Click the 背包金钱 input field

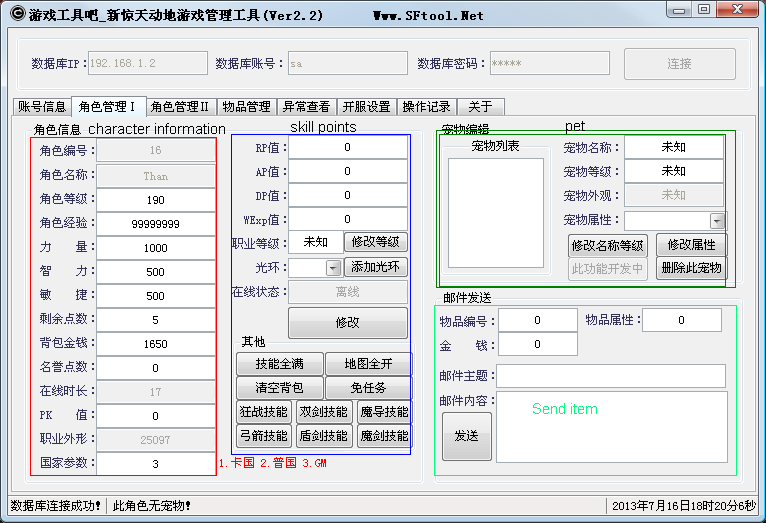[155, 344]
